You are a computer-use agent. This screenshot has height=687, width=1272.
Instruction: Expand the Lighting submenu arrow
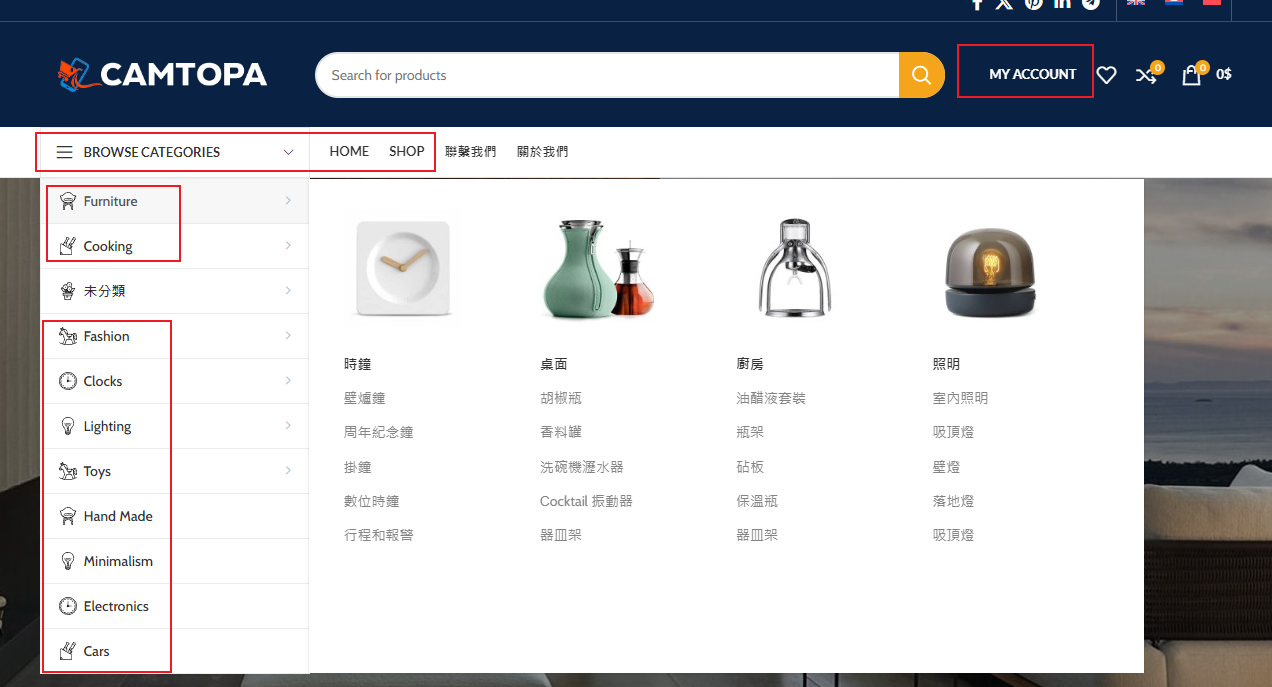click(x=288, y=426)
